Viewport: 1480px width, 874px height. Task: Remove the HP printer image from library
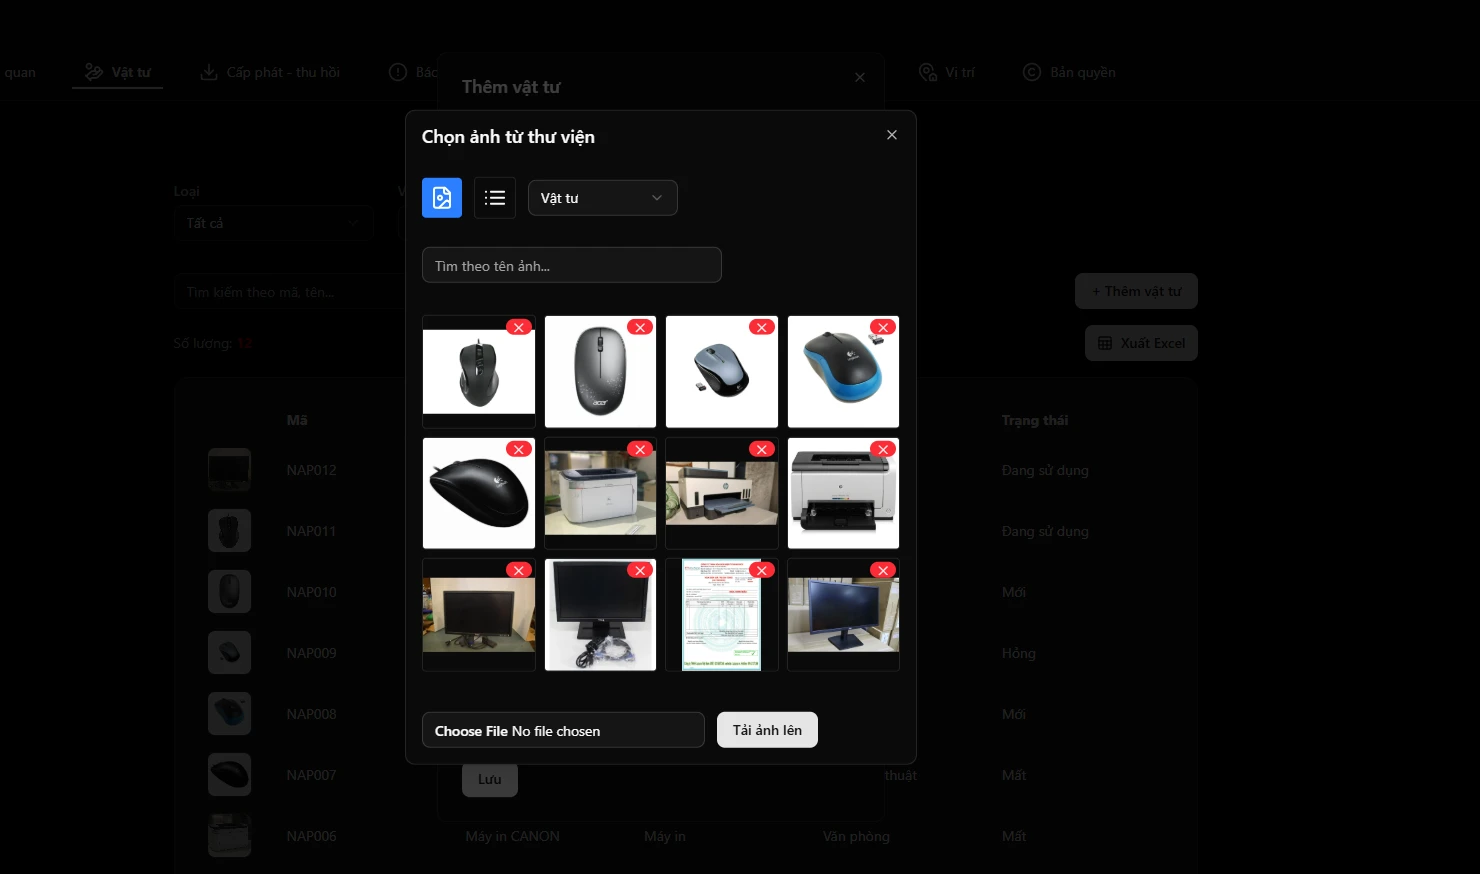coord(761,449)
